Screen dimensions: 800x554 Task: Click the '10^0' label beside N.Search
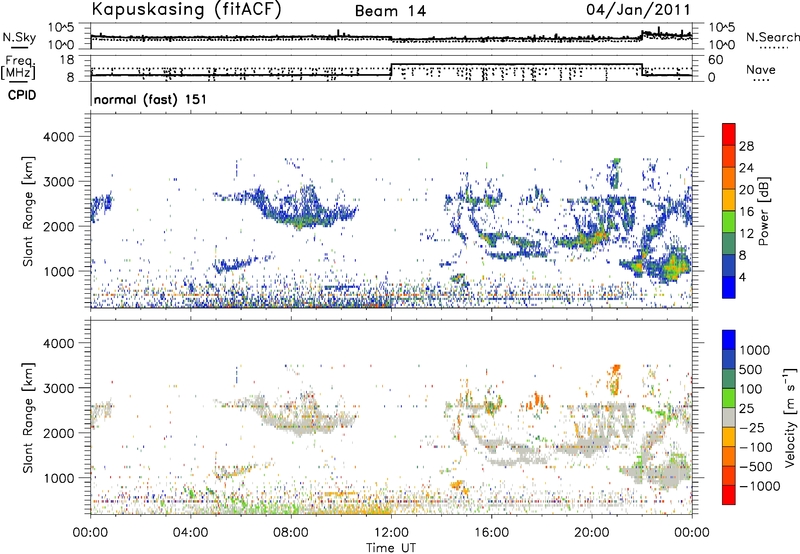pos(721,45)
